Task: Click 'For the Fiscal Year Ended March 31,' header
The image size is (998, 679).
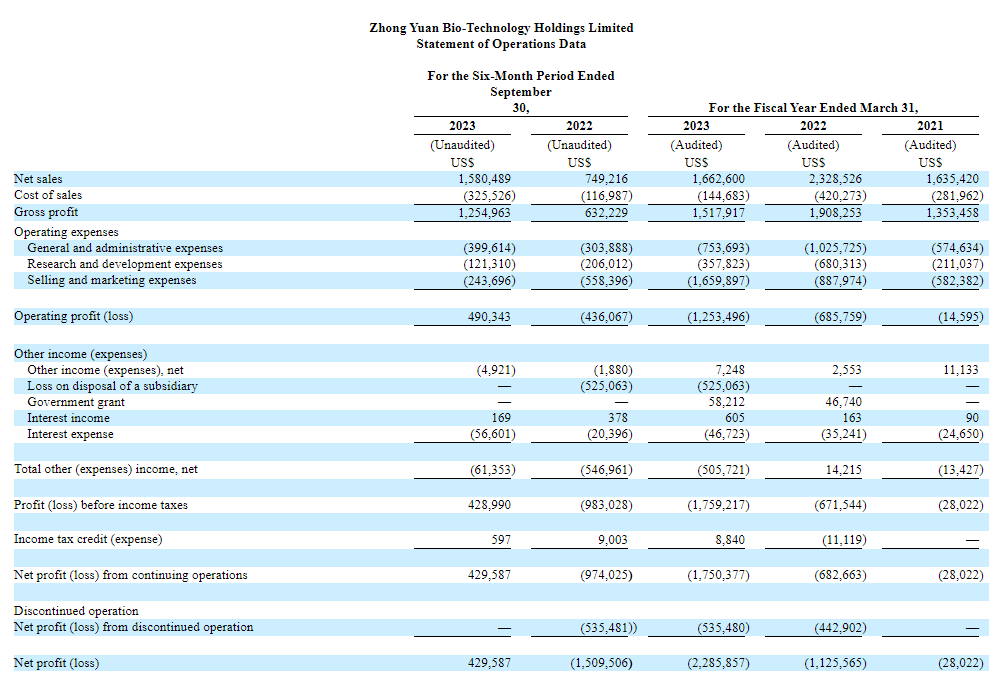Action: point(813,108)
